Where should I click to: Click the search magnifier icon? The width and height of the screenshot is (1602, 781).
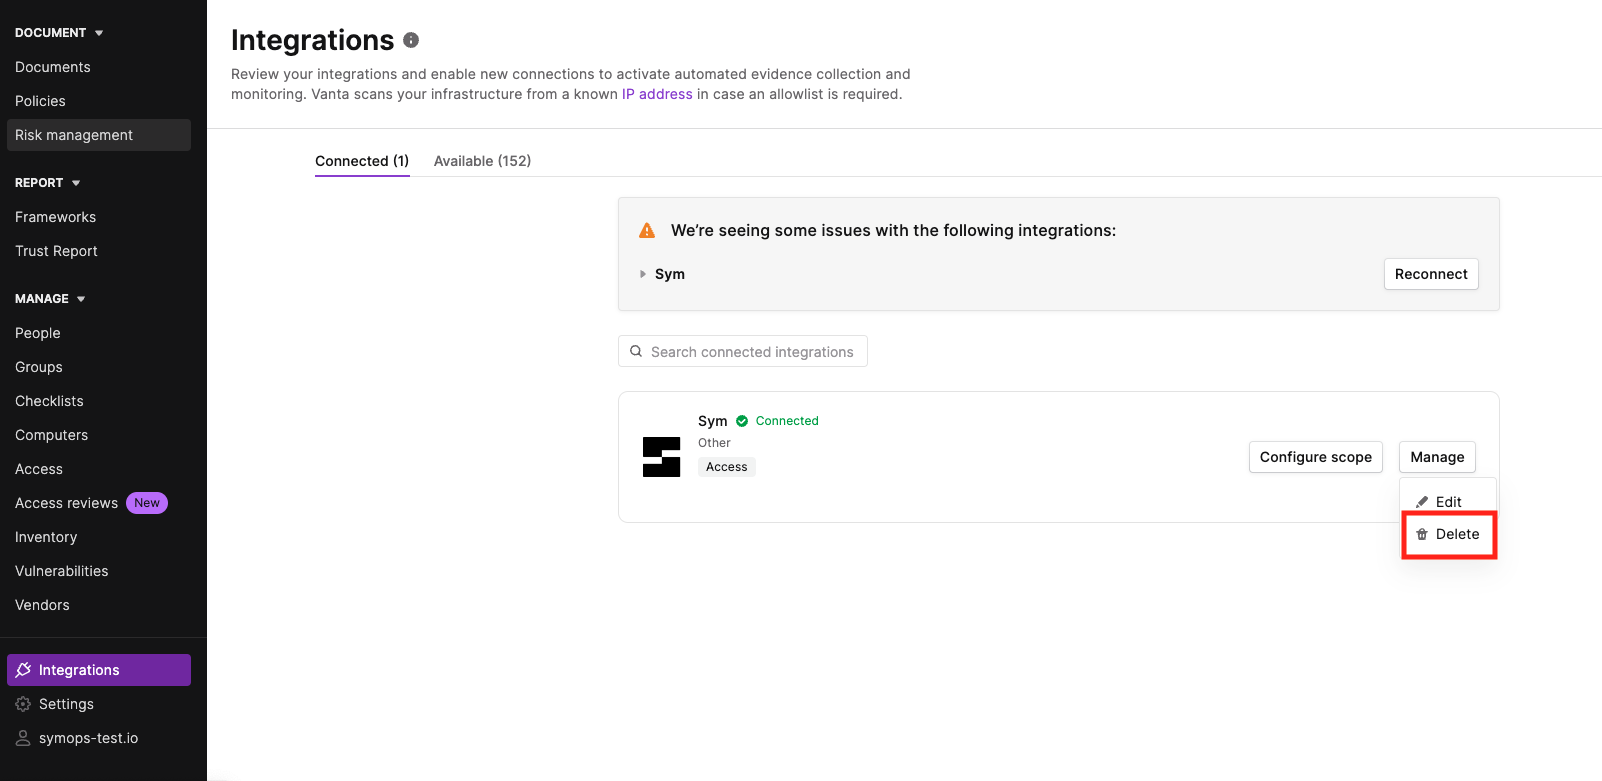pyautogui.click(x=636, y=351)
